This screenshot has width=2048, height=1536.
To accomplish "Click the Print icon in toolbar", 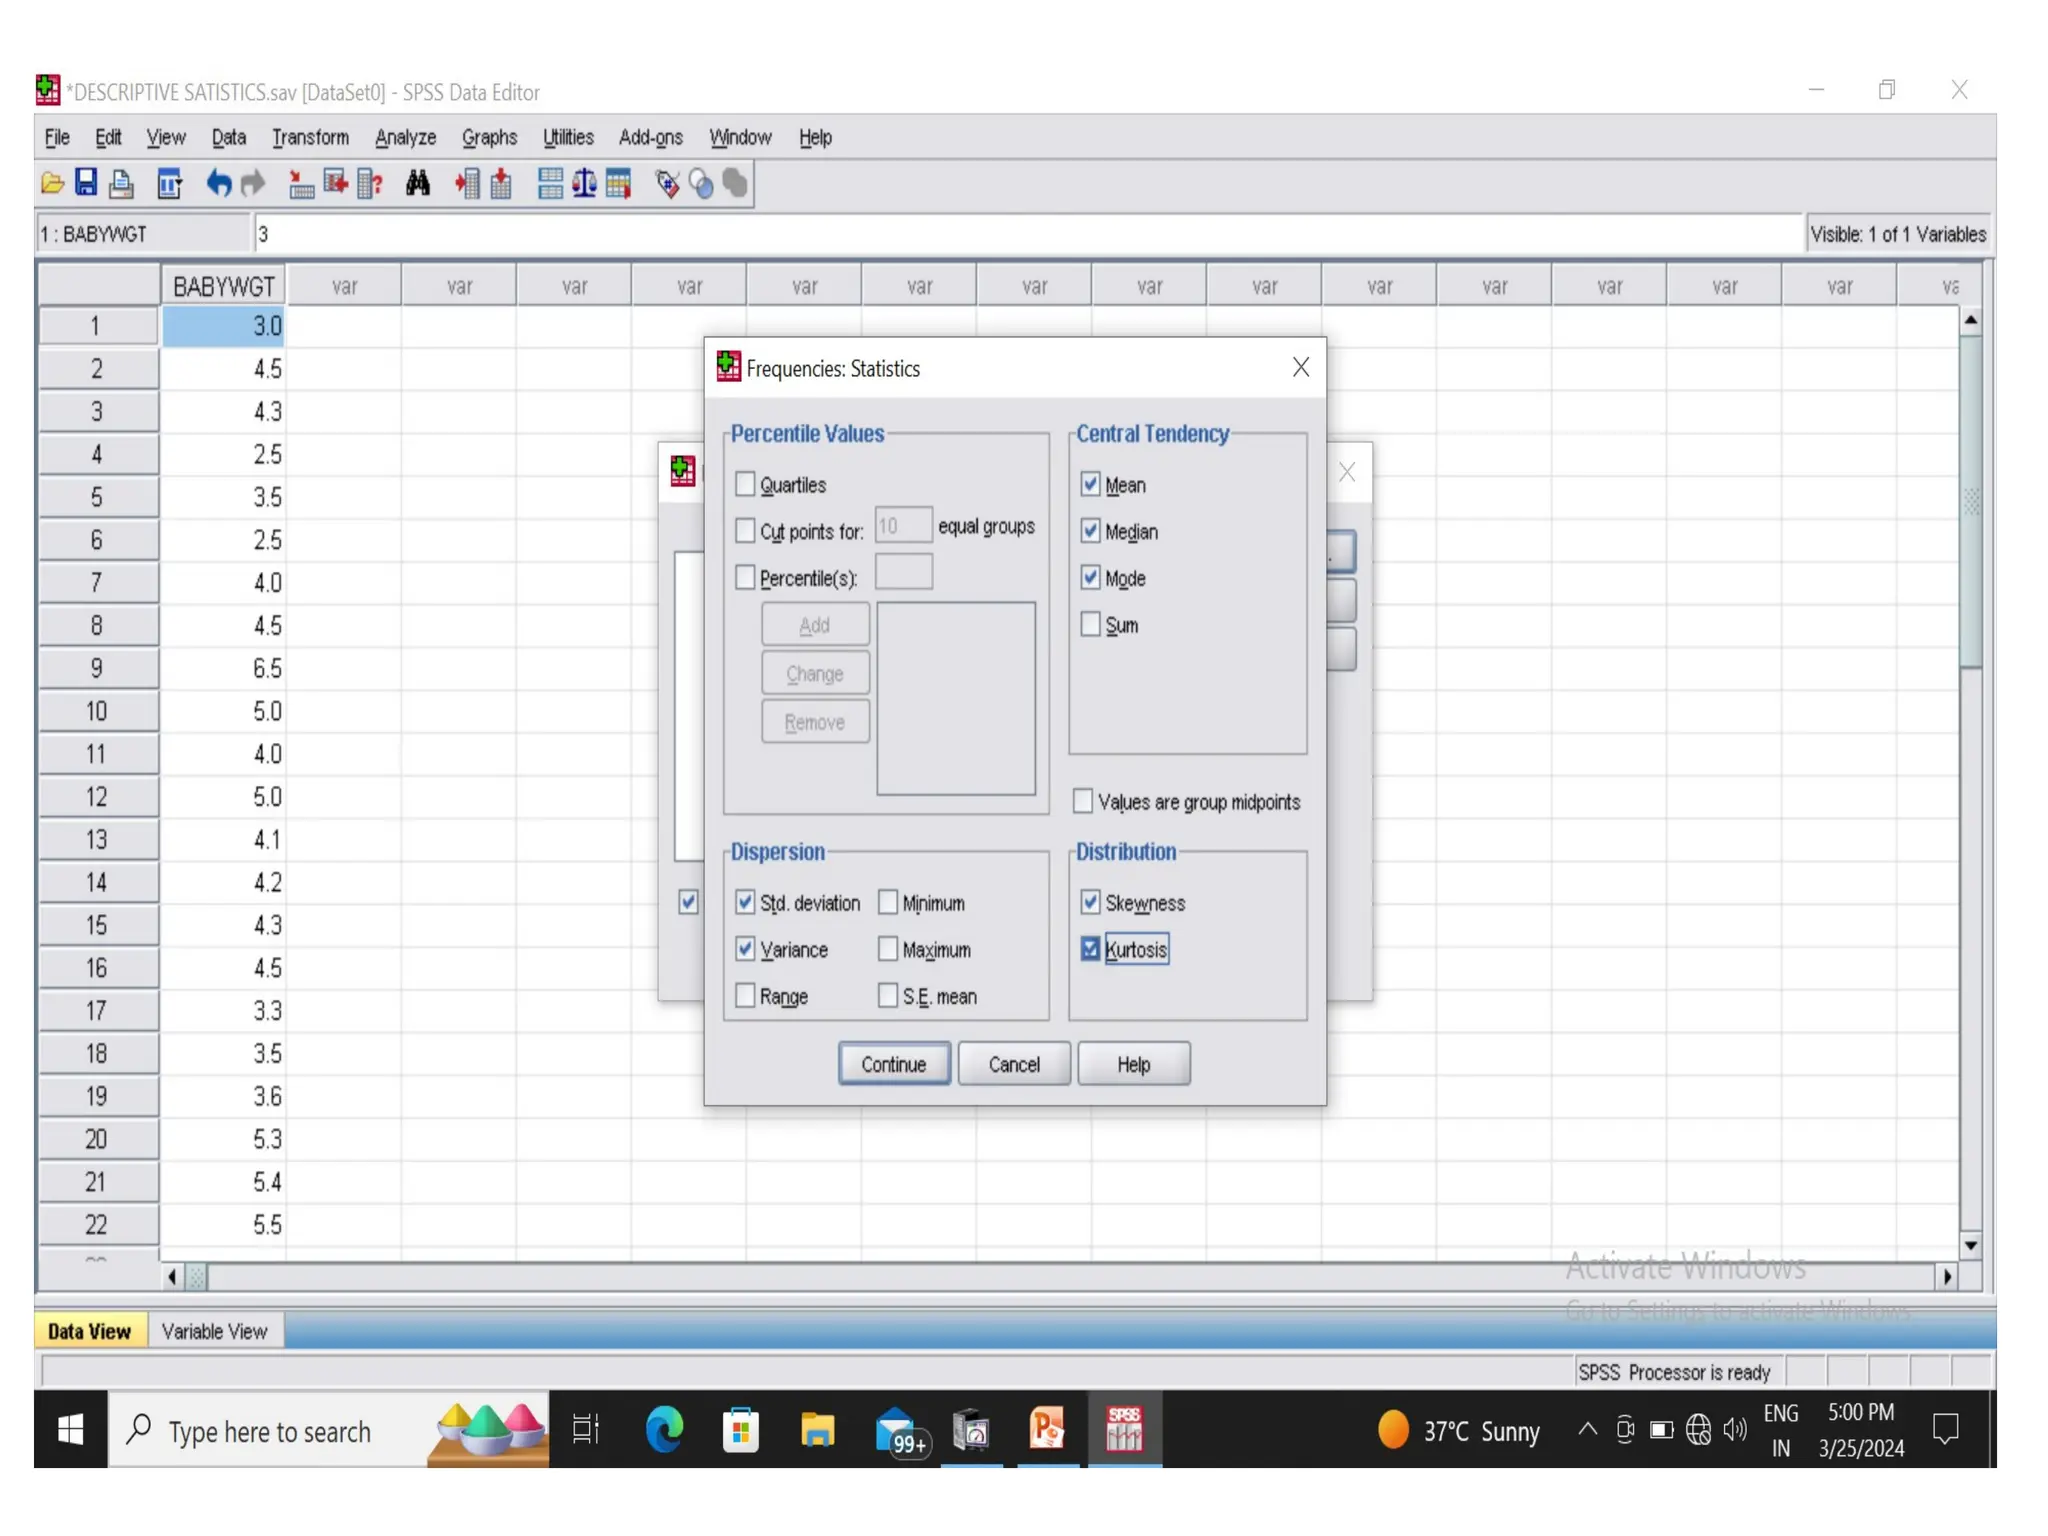I will pos(121,183).
